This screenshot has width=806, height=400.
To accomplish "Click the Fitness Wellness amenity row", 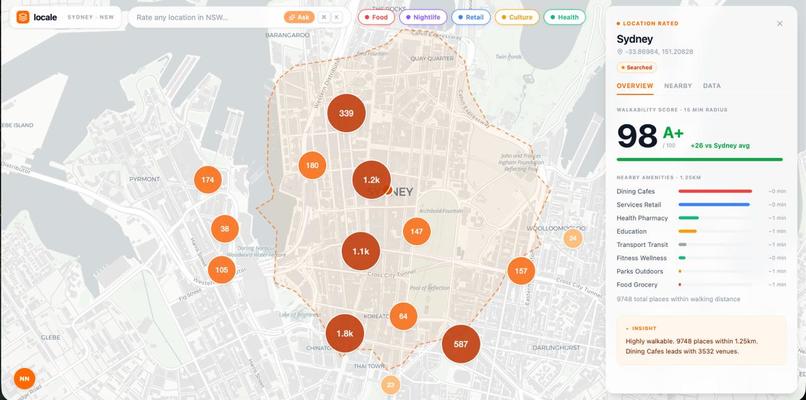I will pyautogui.click(x=702, y=258).
